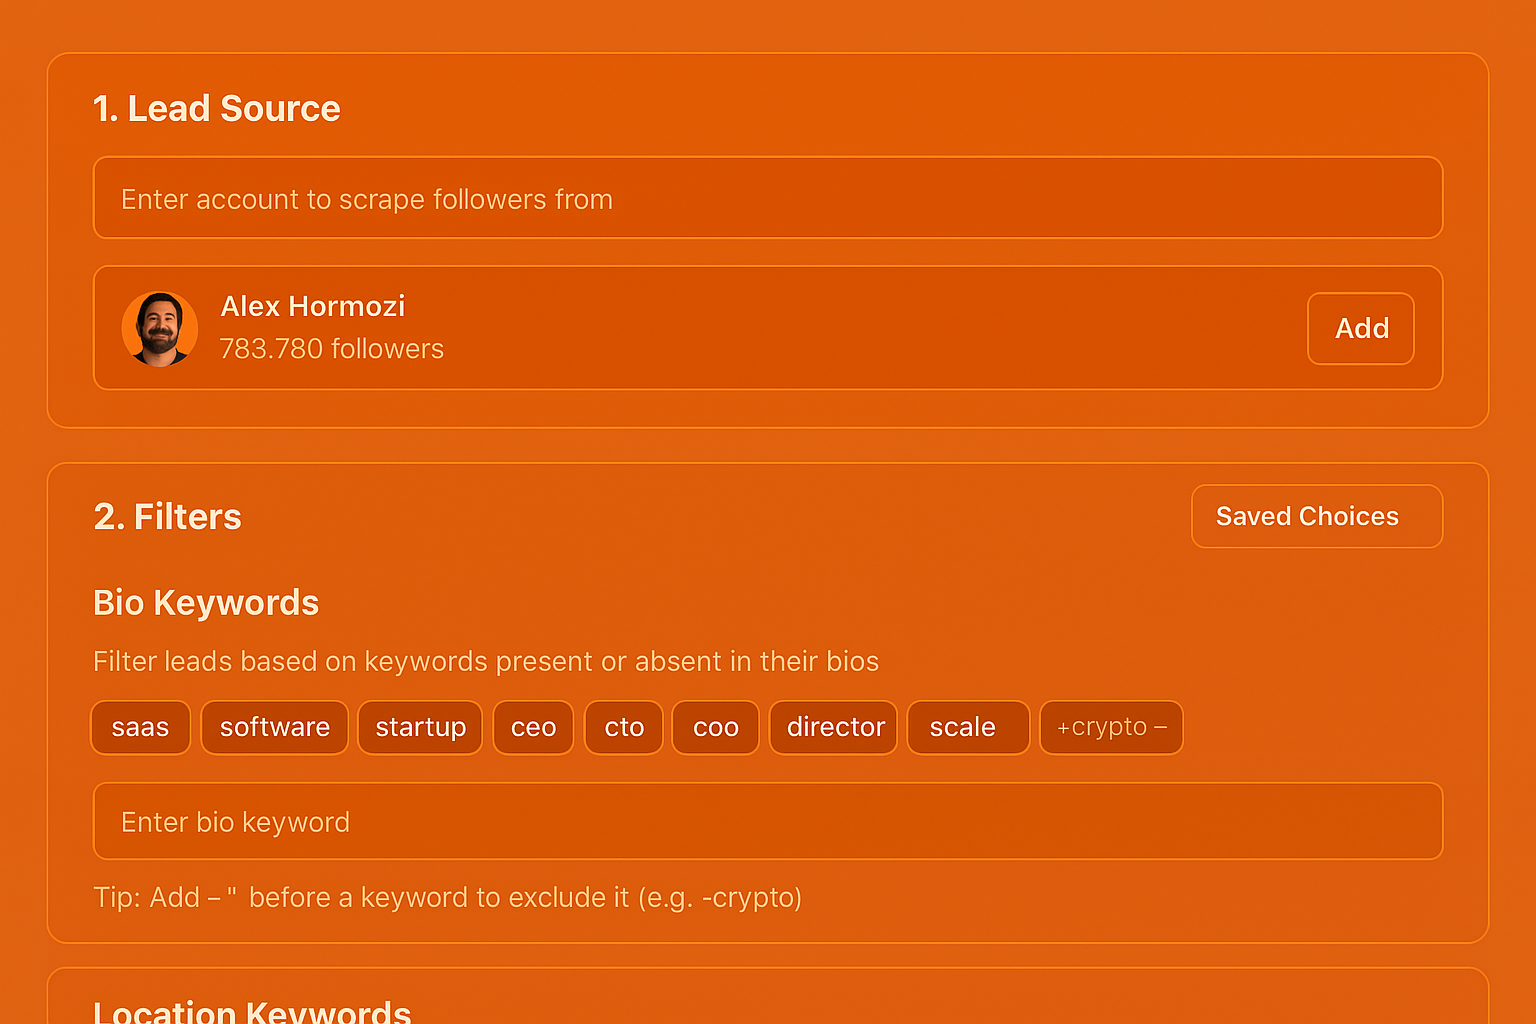
Task: Click the 783.780 followers text
Action: 331,348
